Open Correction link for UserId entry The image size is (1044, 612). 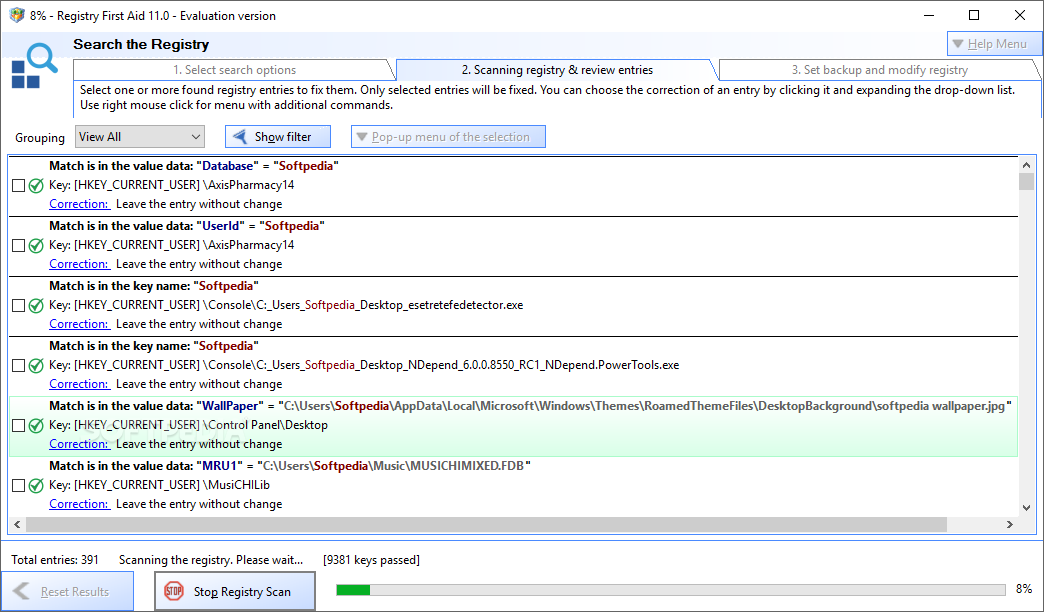(x=79, y=264)
